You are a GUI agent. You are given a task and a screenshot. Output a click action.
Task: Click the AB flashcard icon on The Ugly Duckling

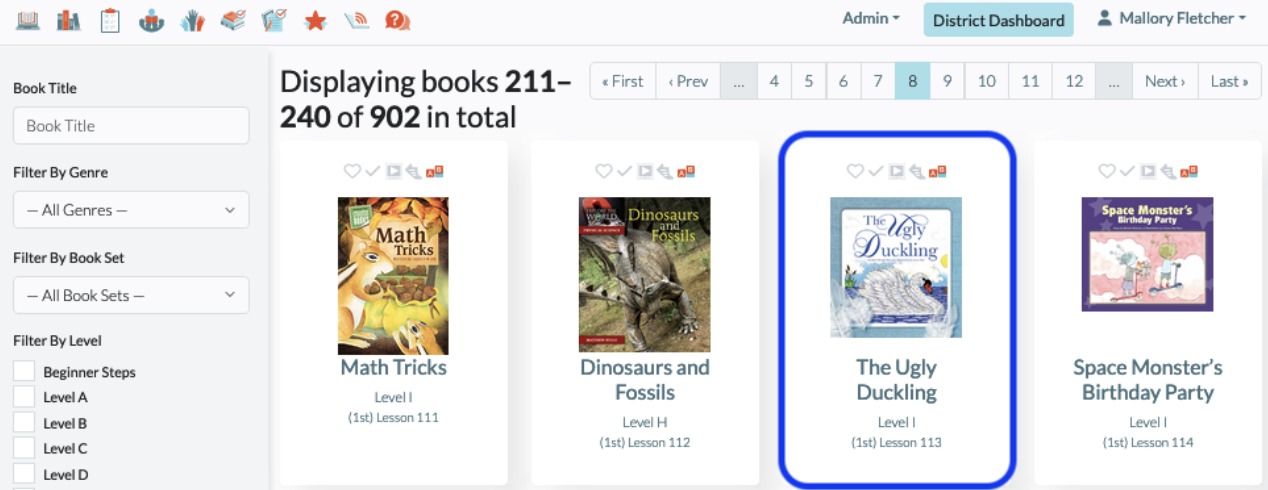point(937,171)
